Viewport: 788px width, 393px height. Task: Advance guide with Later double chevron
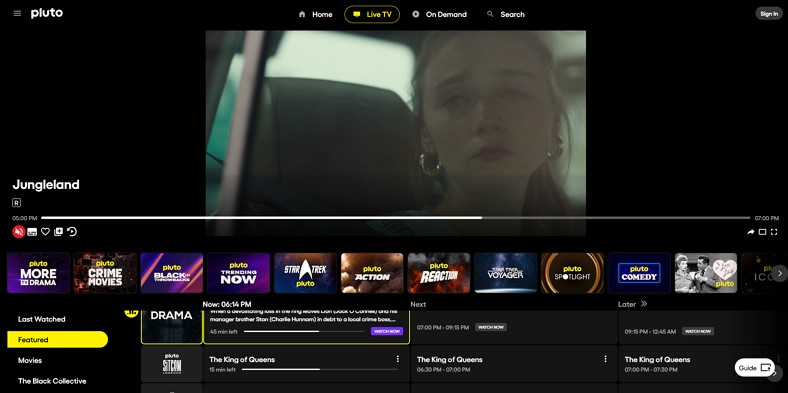[644, 304]
